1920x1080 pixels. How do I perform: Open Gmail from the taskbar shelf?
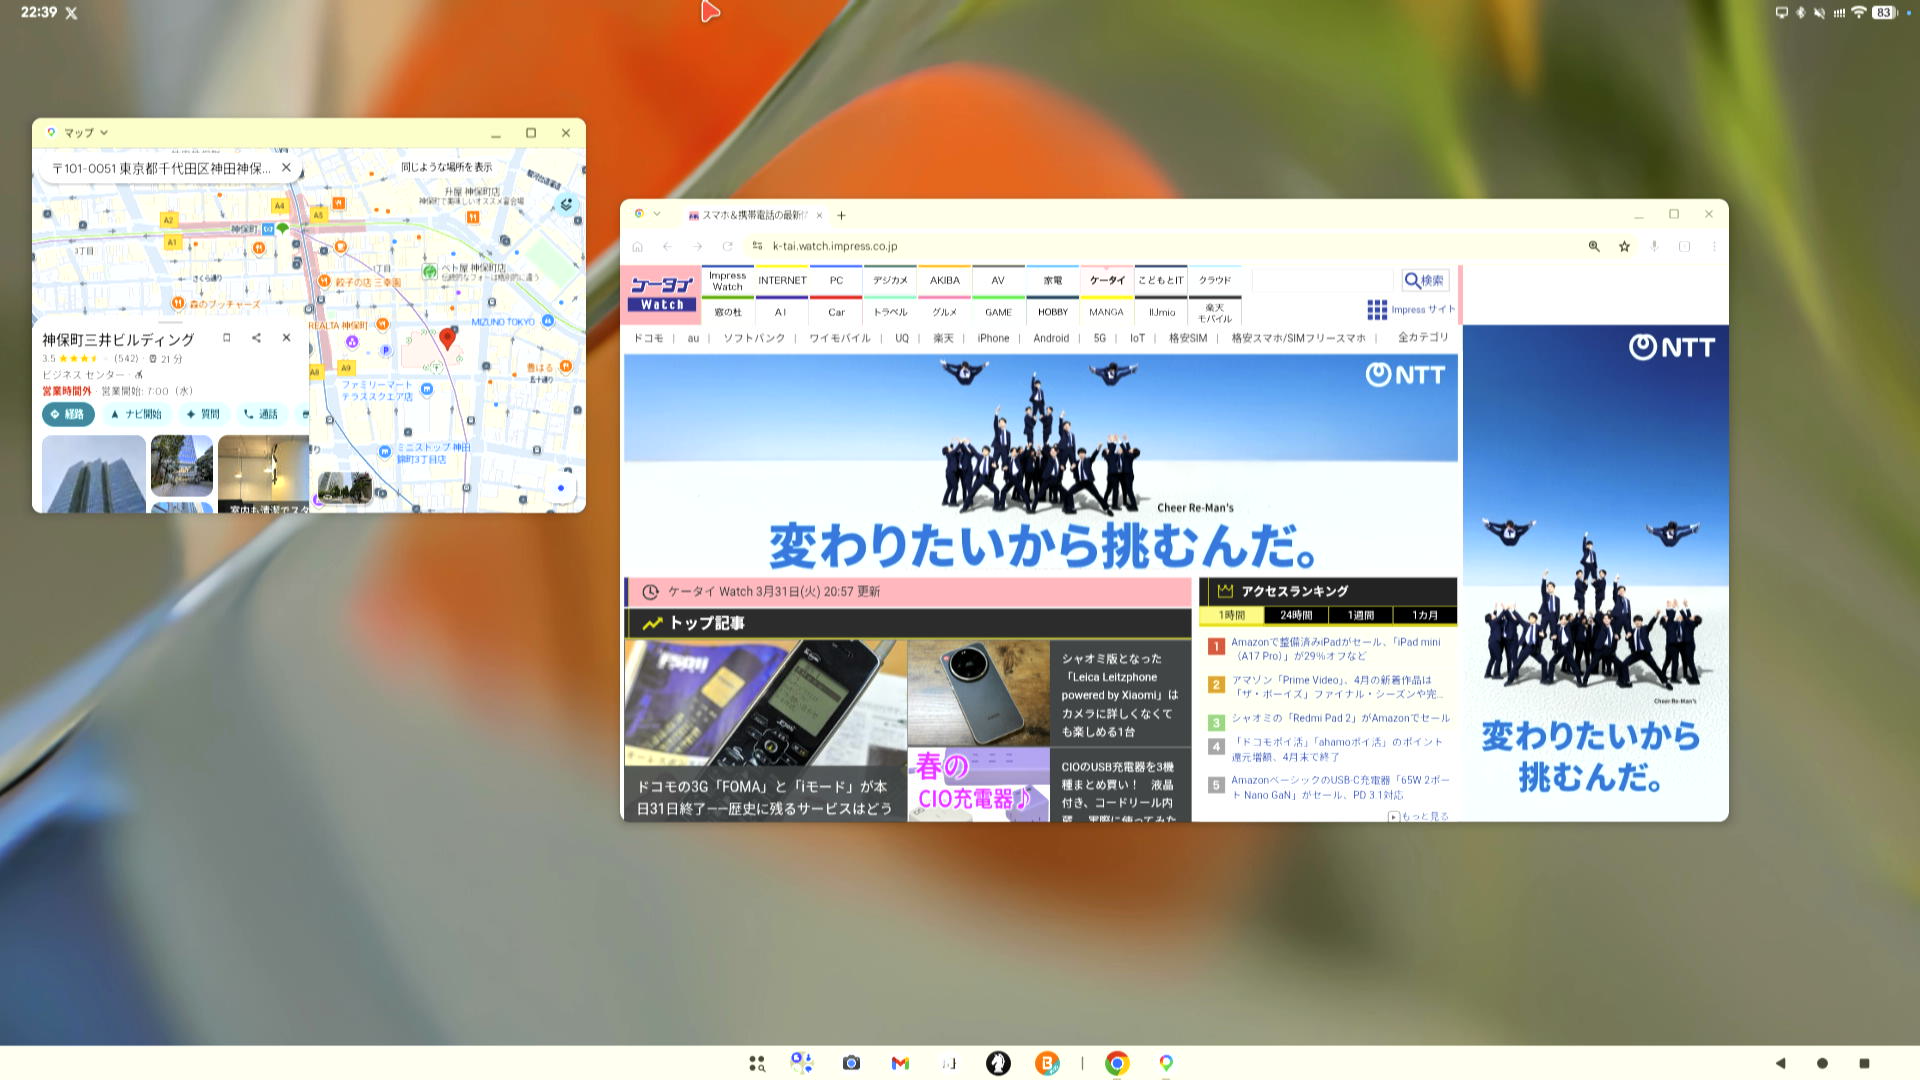[898, 1063]
